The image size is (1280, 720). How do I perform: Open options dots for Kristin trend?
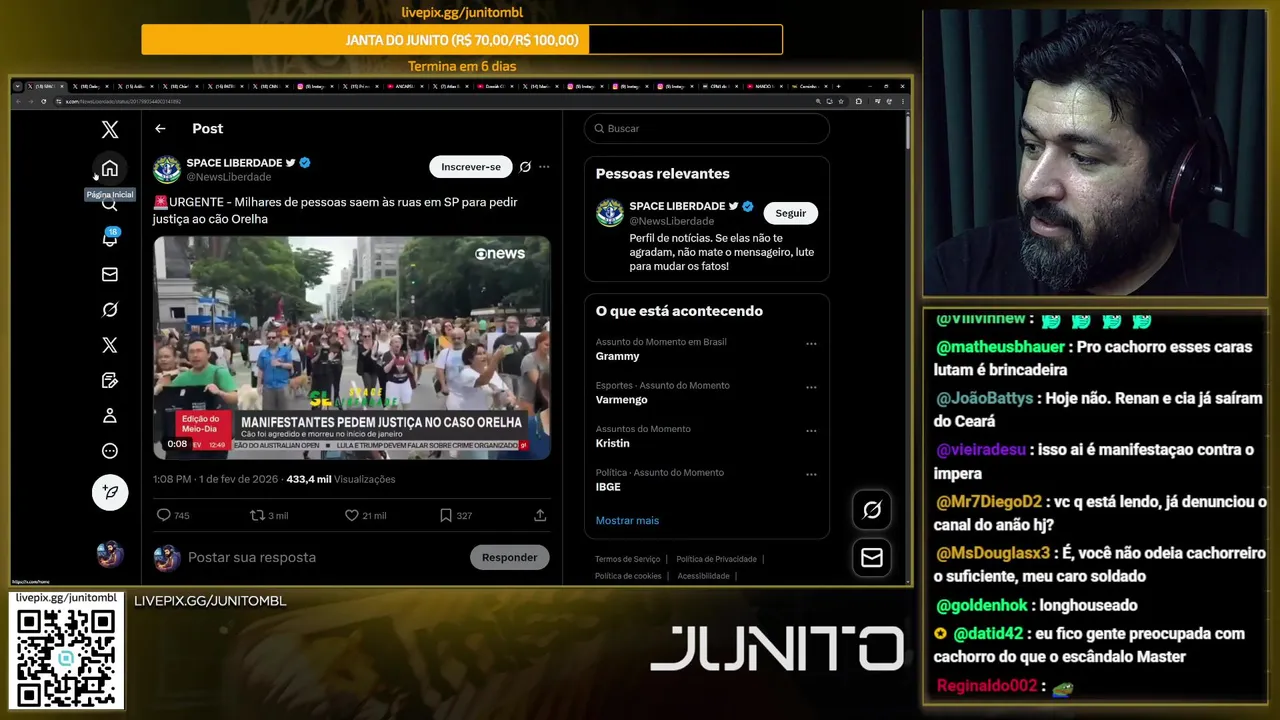point(811,430)
